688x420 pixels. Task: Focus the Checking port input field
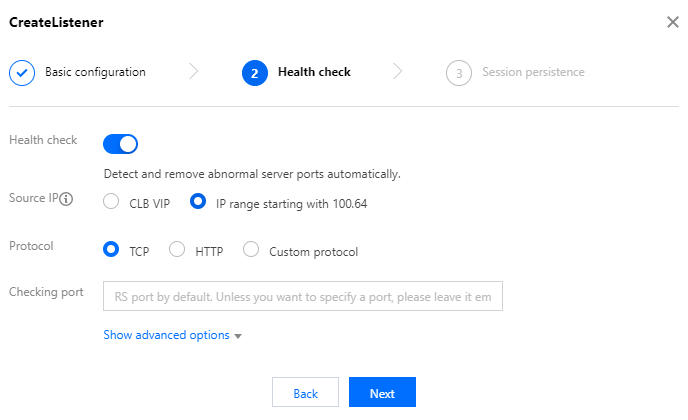pos(303,296)
